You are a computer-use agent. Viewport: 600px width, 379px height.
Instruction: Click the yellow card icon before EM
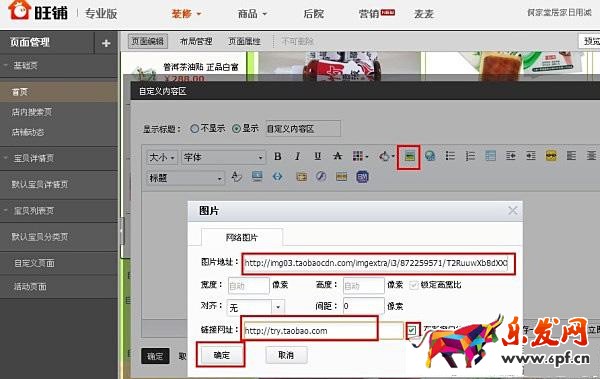[341, 177]
